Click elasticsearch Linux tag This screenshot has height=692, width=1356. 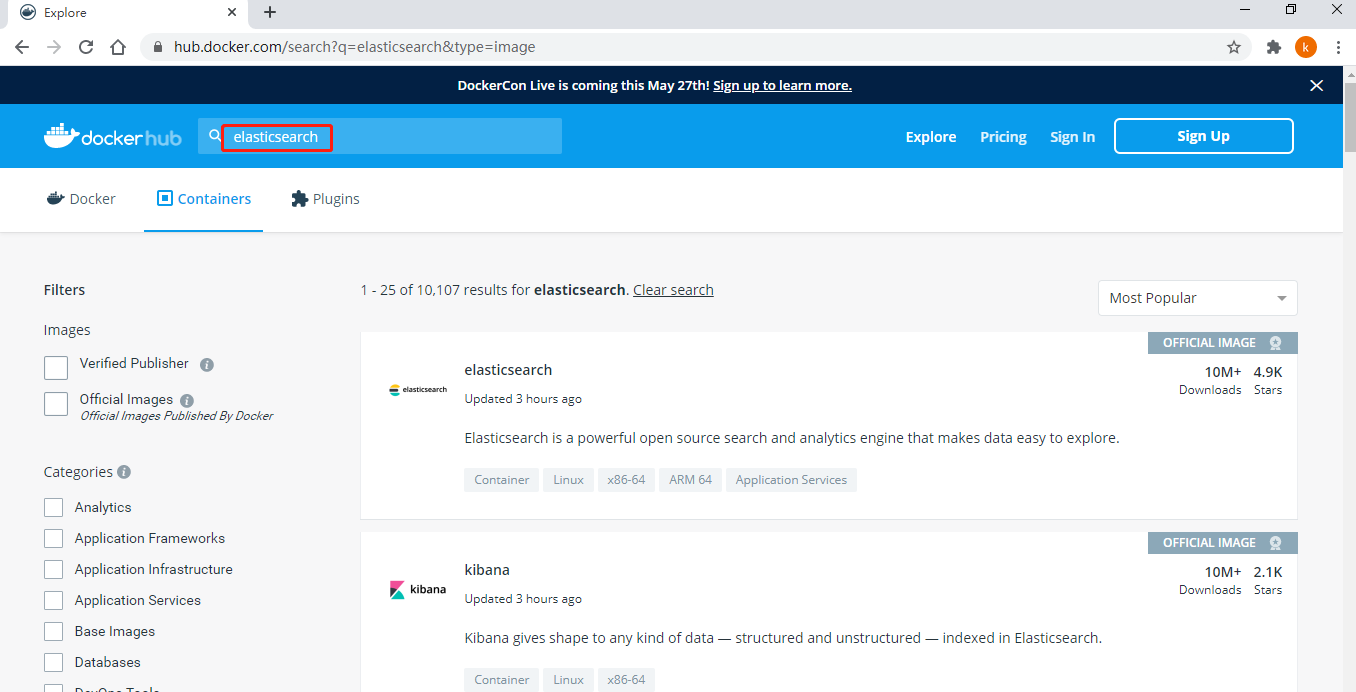tap(568, 480)
